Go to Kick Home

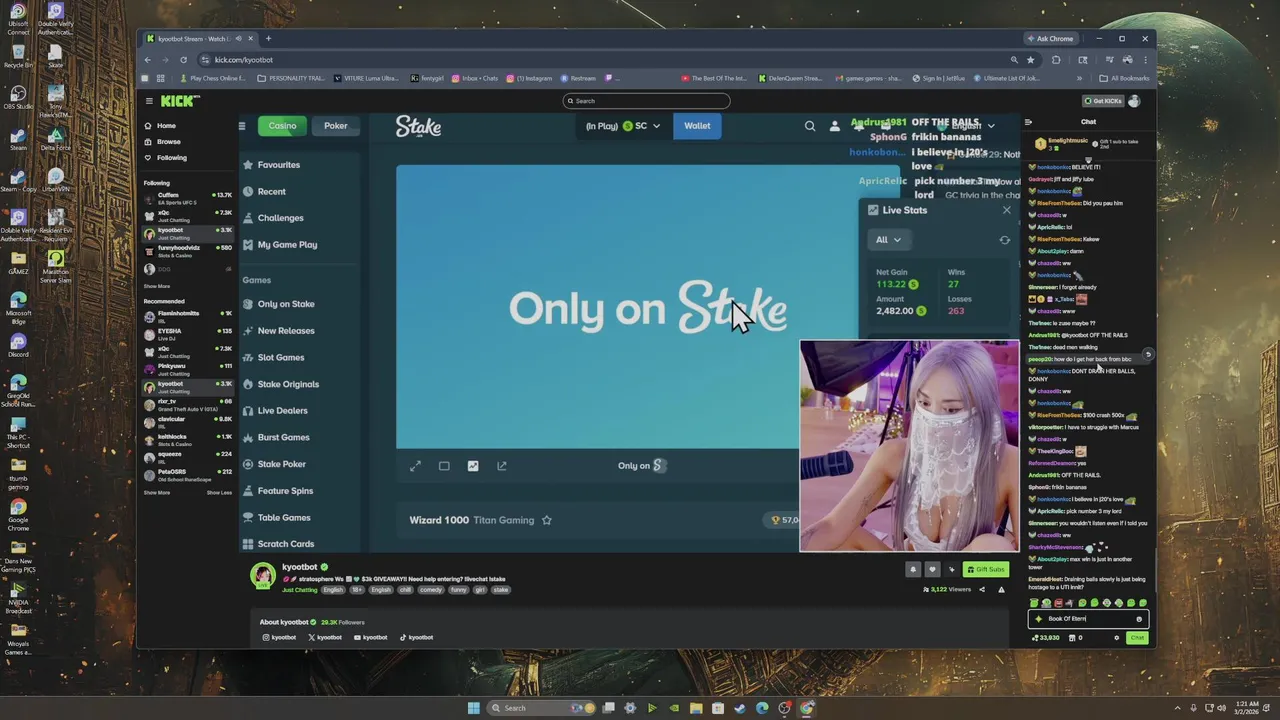[x=160, y=126]
